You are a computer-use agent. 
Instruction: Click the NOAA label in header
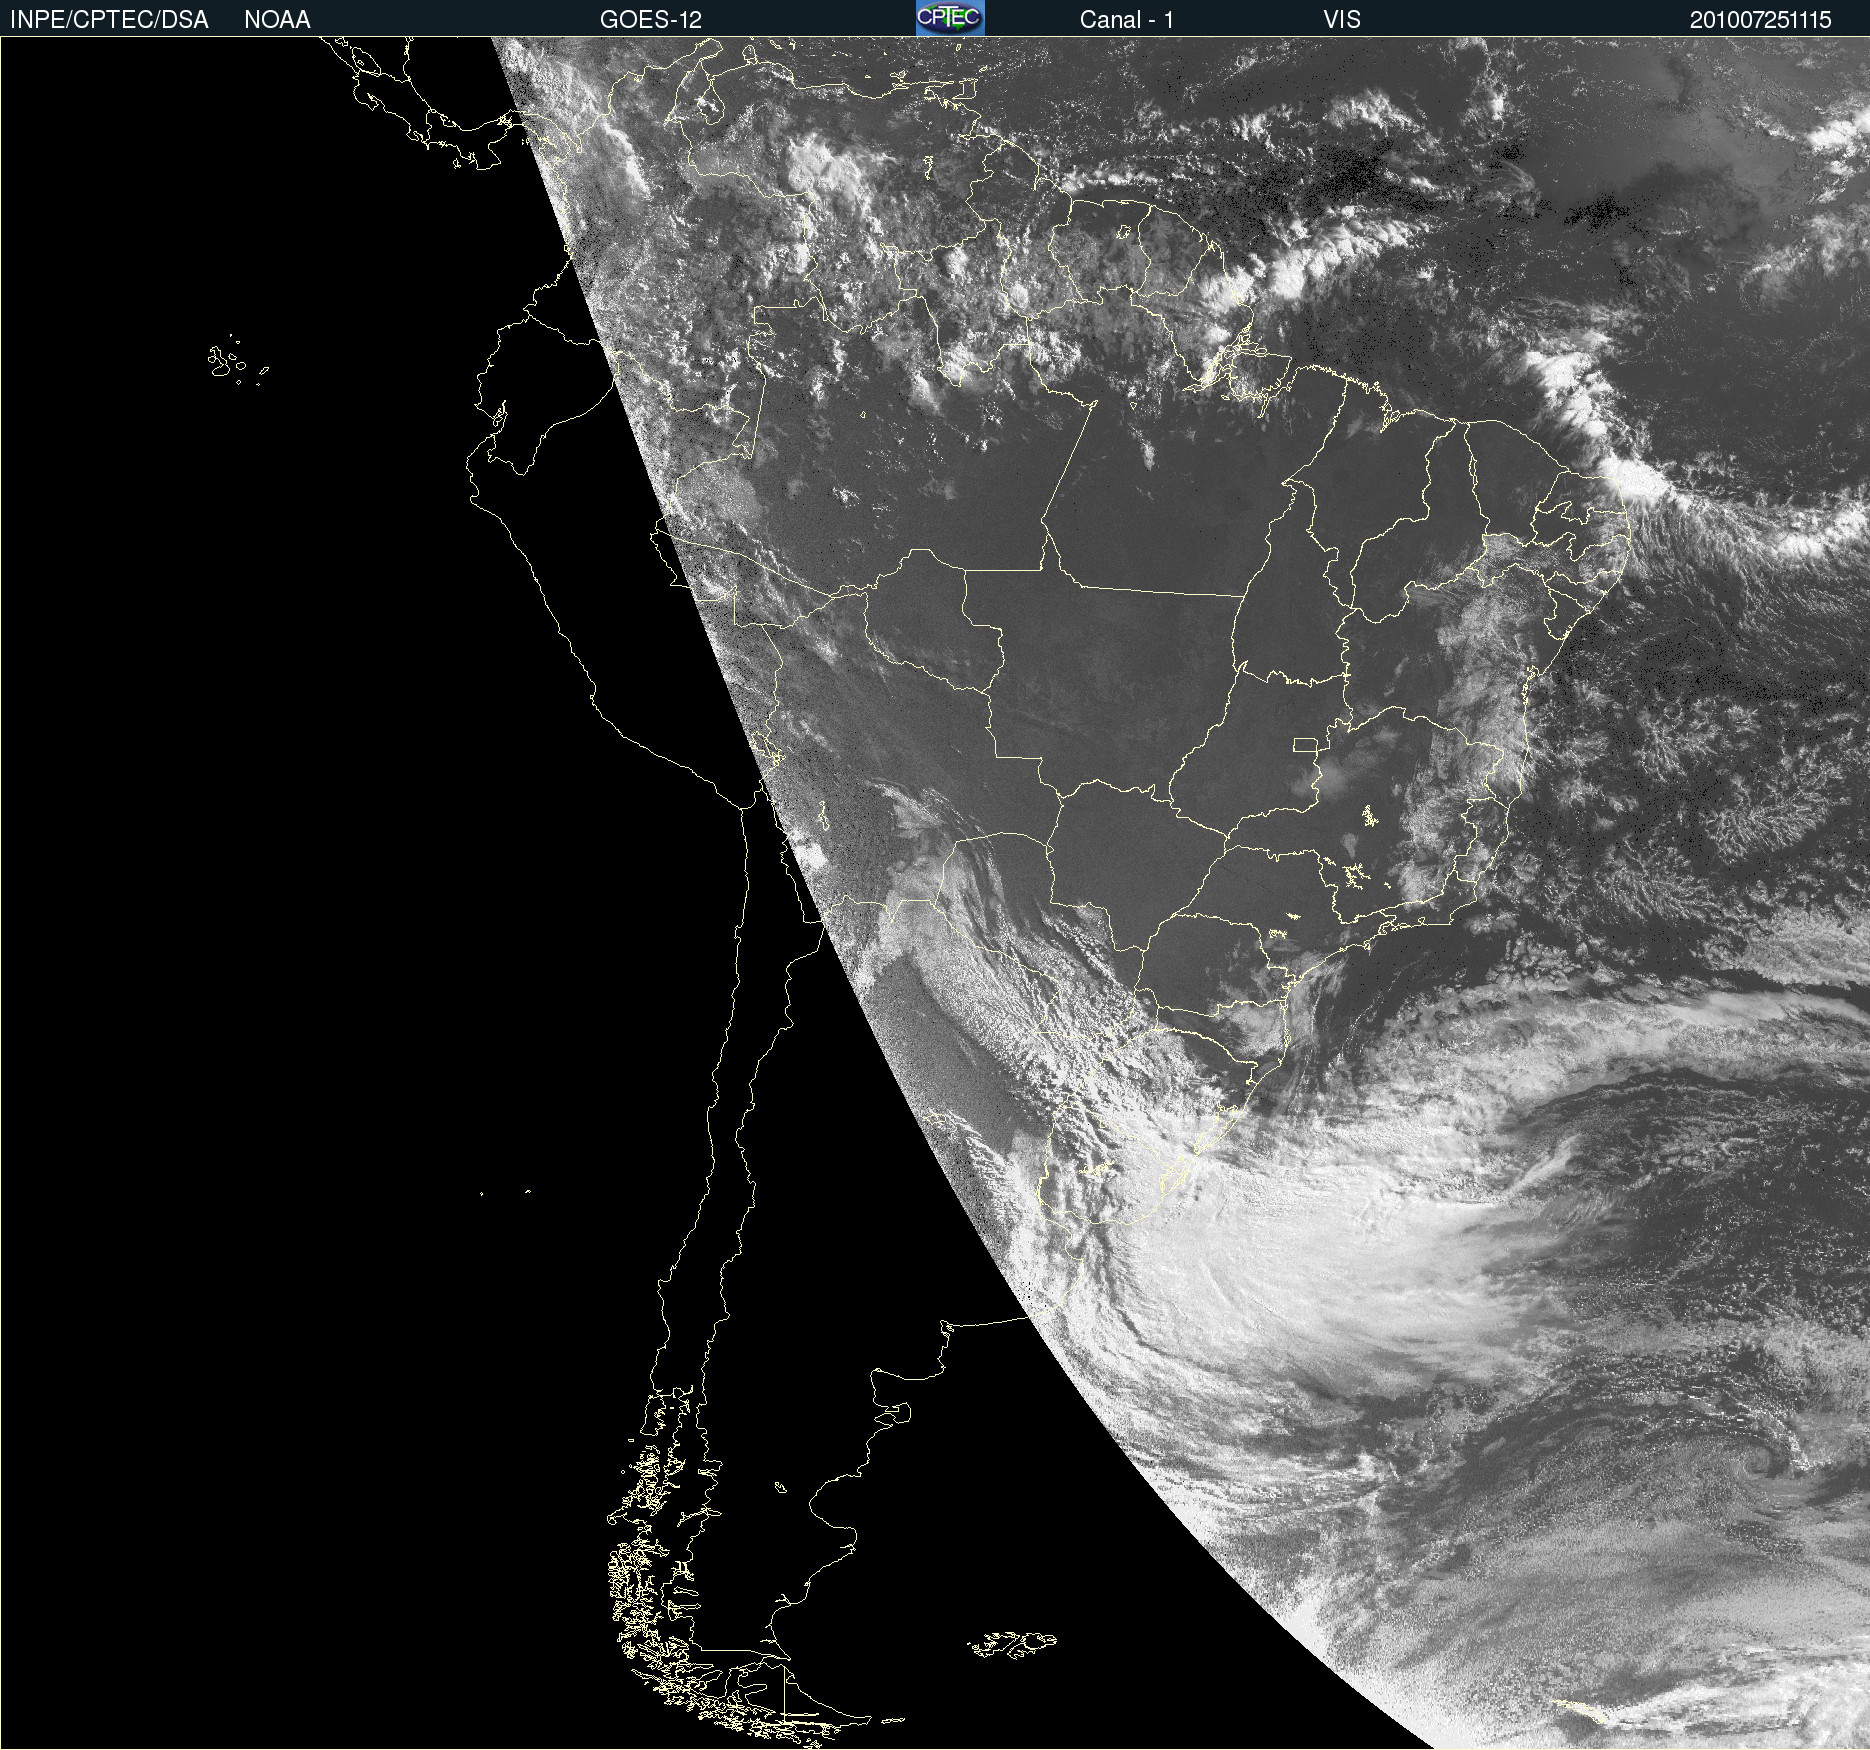click(x=277, y=20)
